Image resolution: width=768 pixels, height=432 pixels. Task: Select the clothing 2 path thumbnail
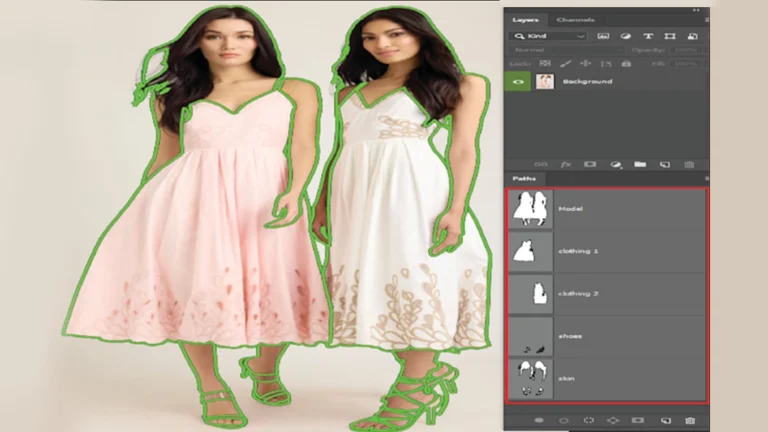coord(530,294)
